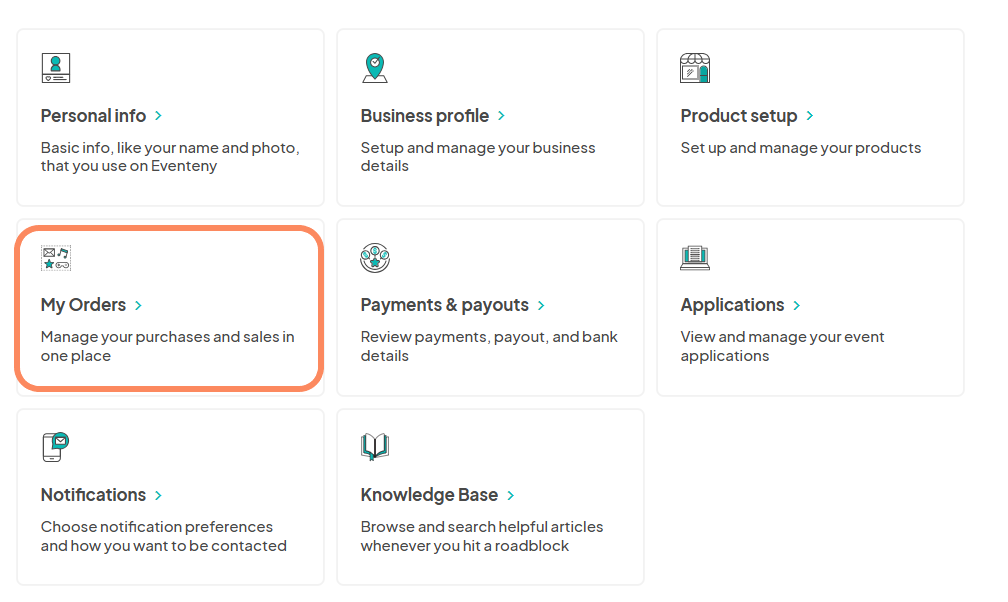This screenshot has height=602, width=1008.
Task: Expand the Payments & payouts chevron
Action: [x=540, y=306]
